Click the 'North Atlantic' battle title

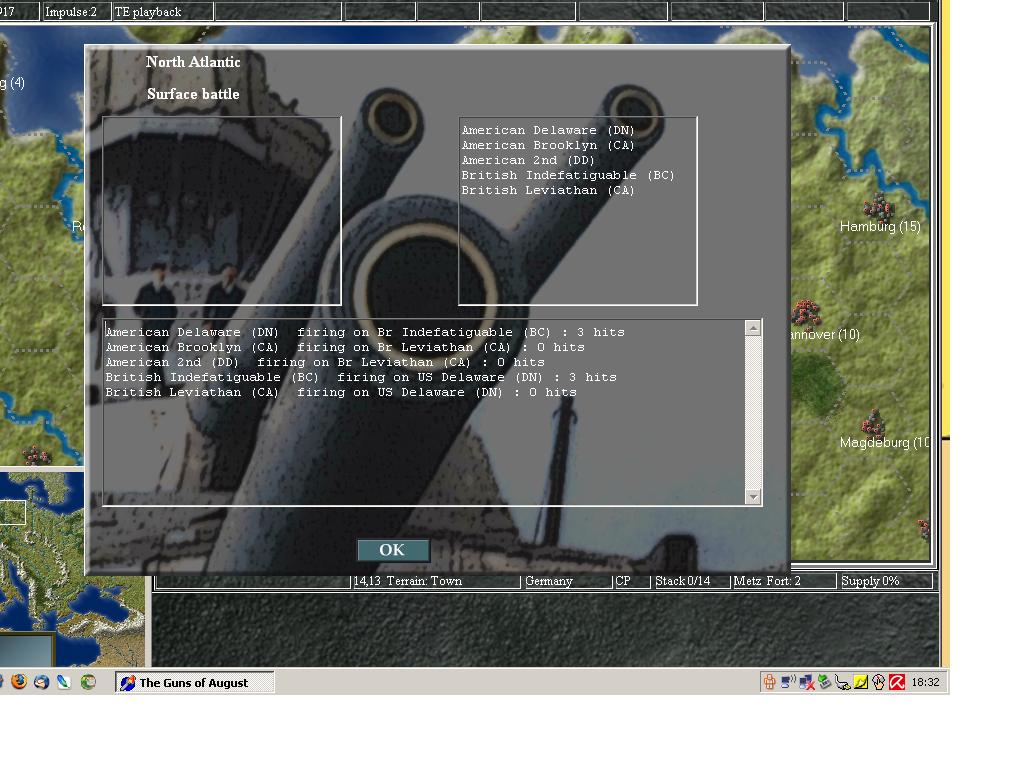click(x=193, y=62)
